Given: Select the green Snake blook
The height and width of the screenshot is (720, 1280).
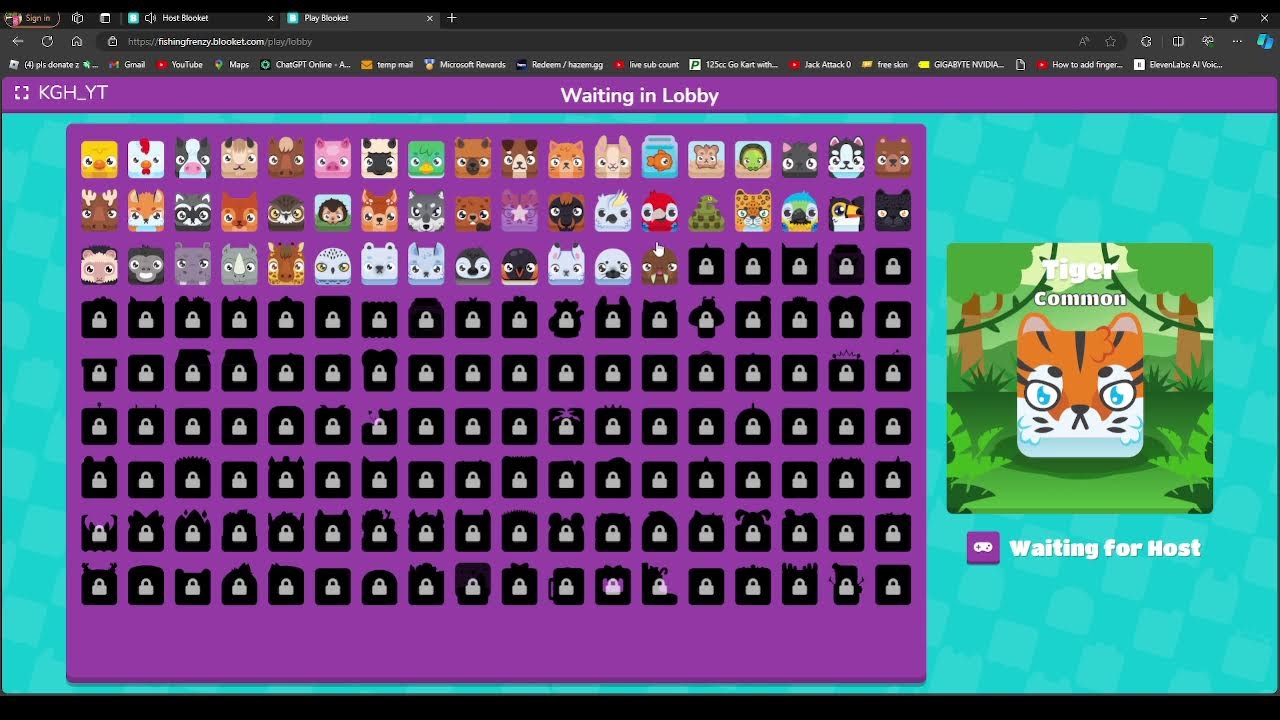Looking at the screenshot, I should click(706, 212).
